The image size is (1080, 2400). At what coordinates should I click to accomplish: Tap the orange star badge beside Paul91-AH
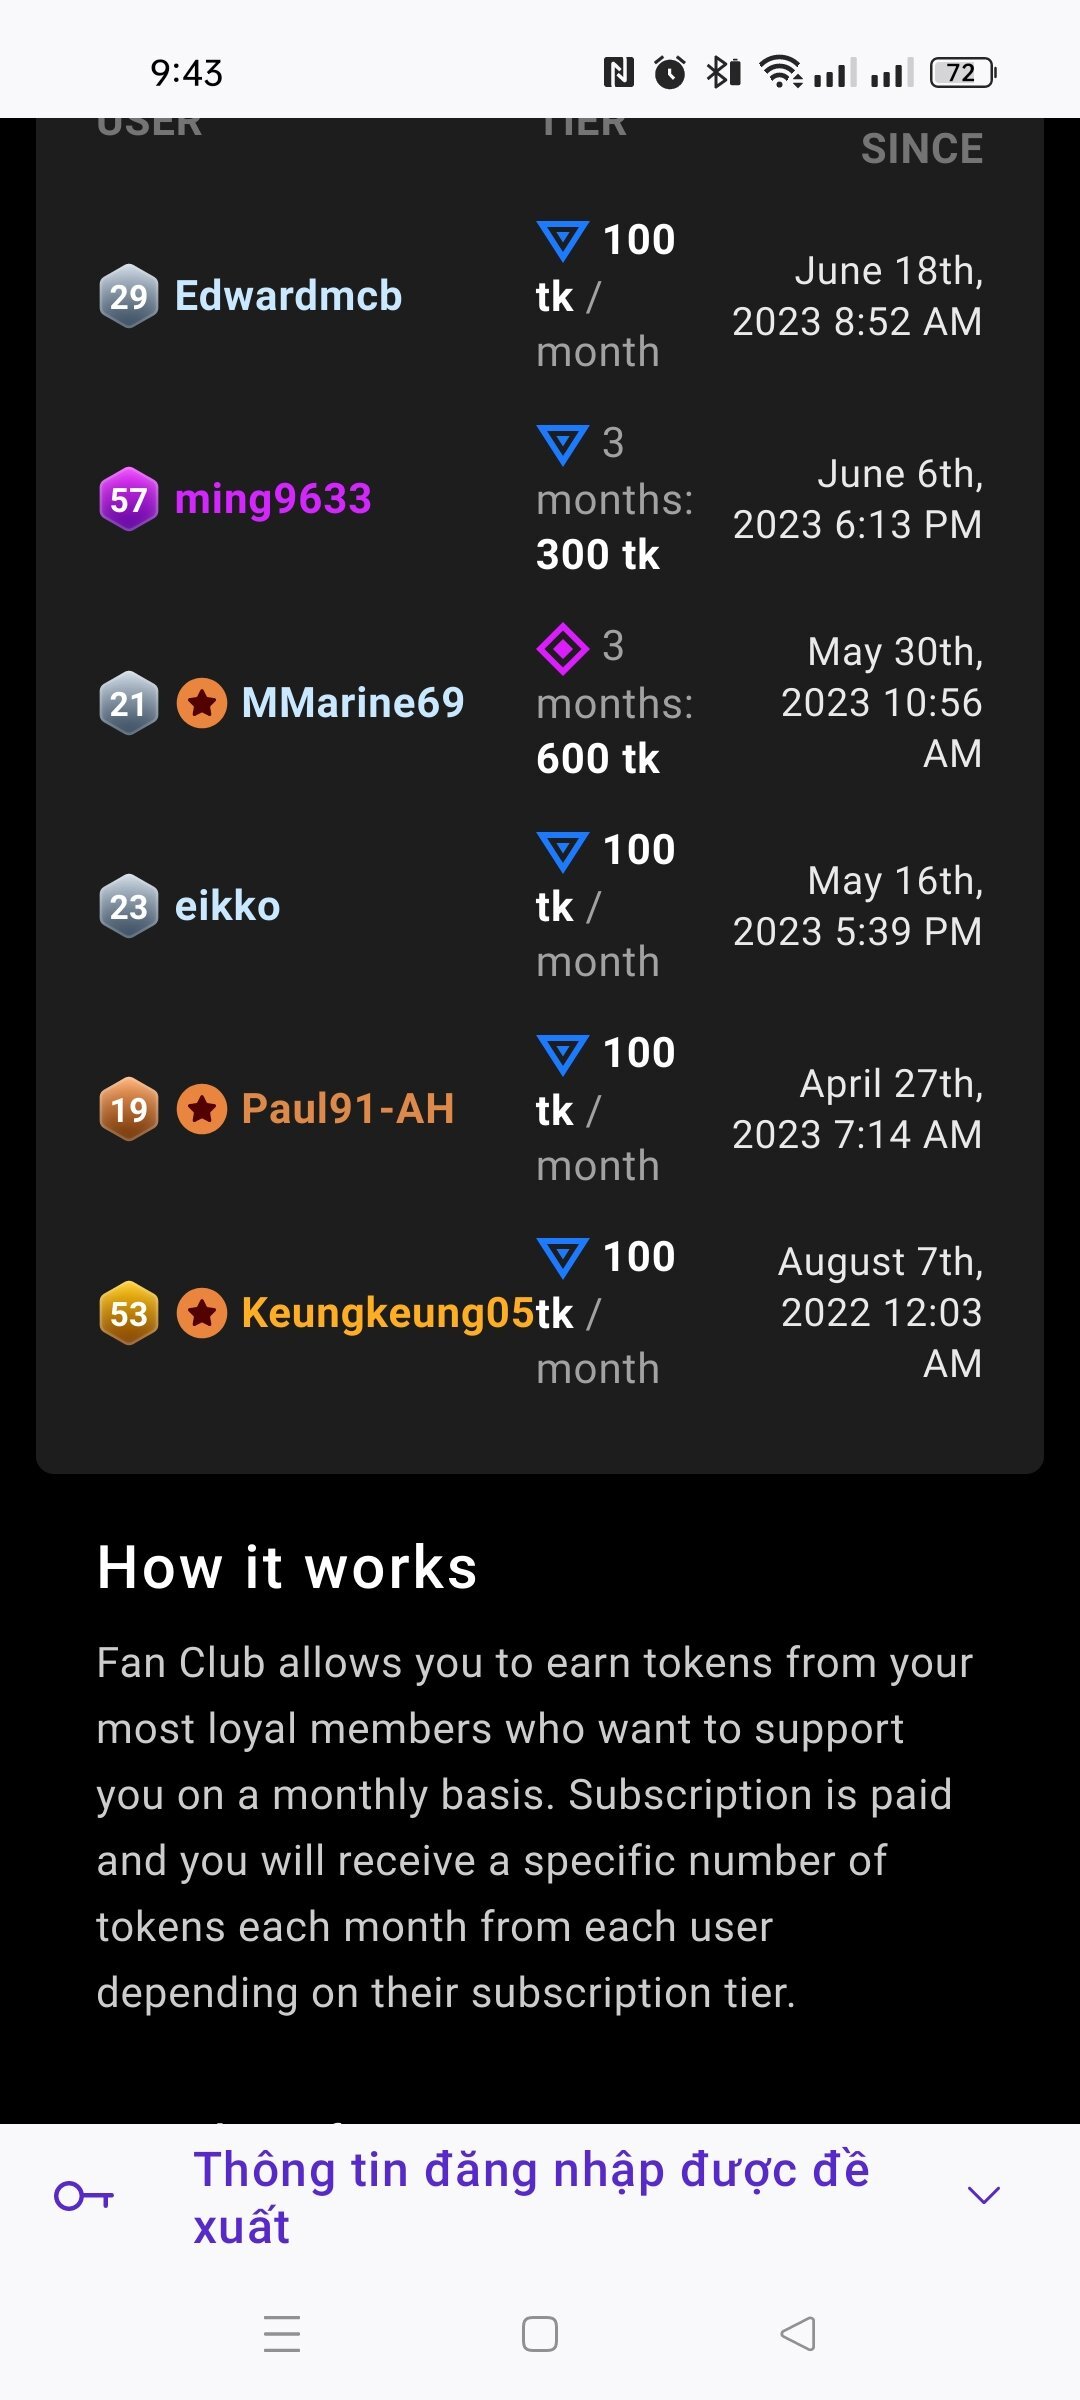(x=202, y=1109)
